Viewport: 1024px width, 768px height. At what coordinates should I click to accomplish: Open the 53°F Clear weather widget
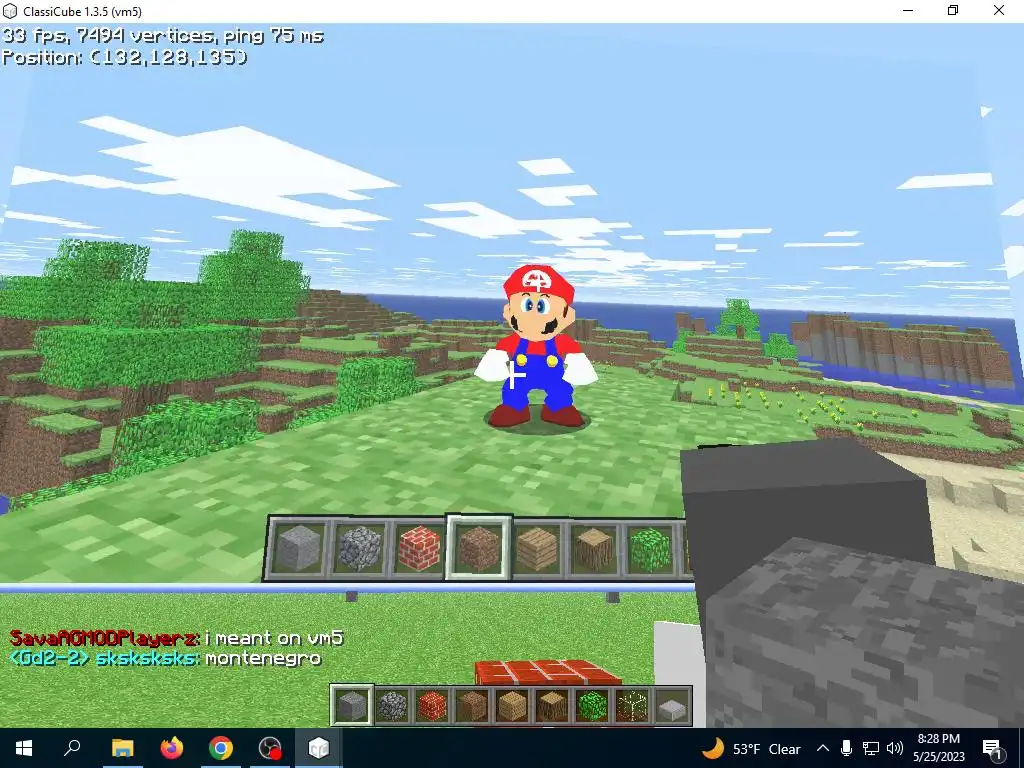[x=751, y=748]
